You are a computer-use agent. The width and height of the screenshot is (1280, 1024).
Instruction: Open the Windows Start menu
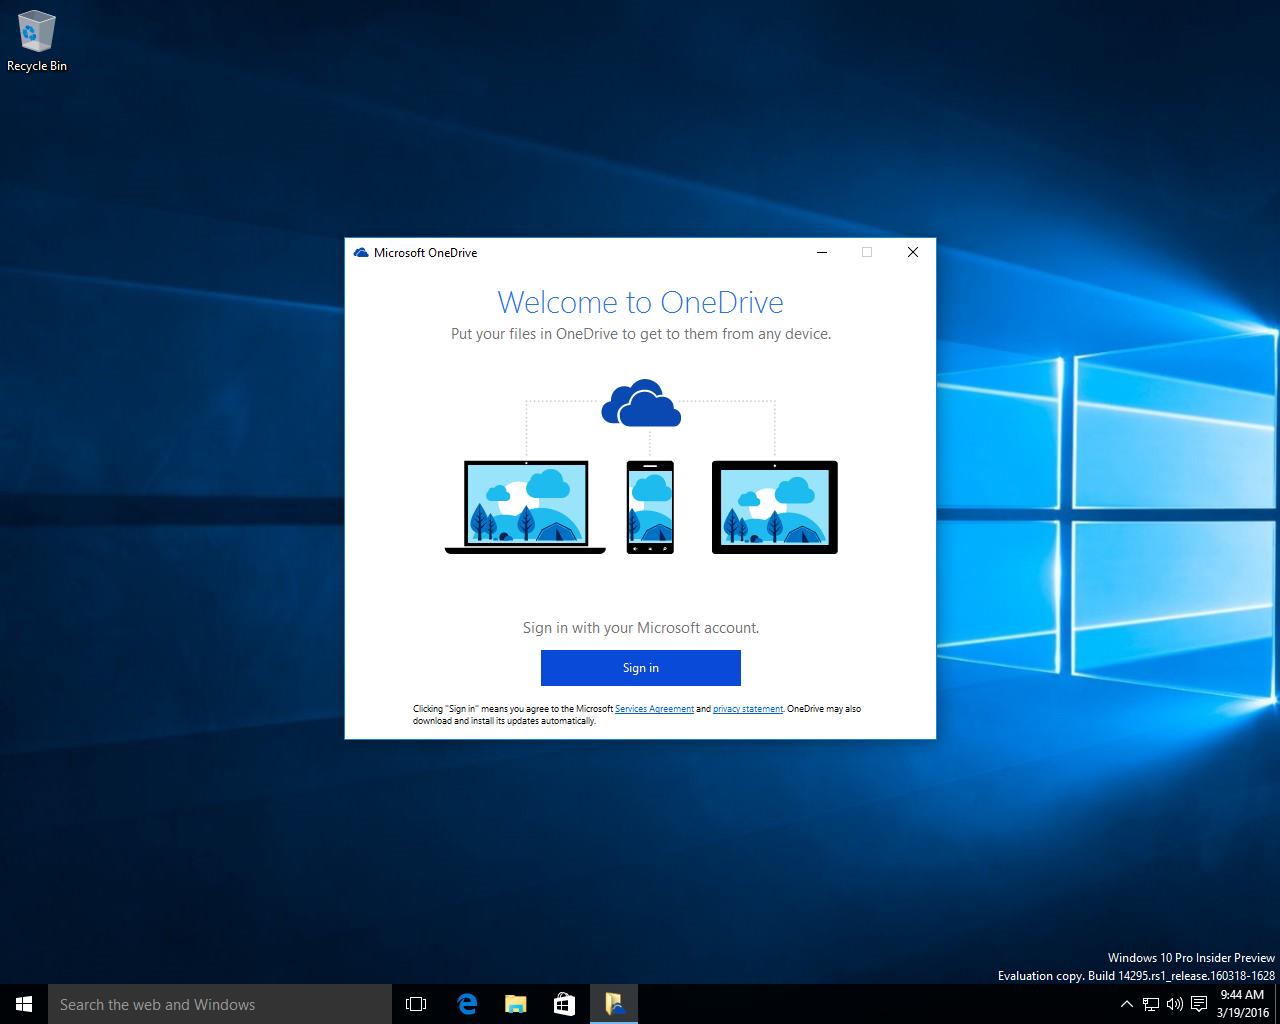point(24,1004)
